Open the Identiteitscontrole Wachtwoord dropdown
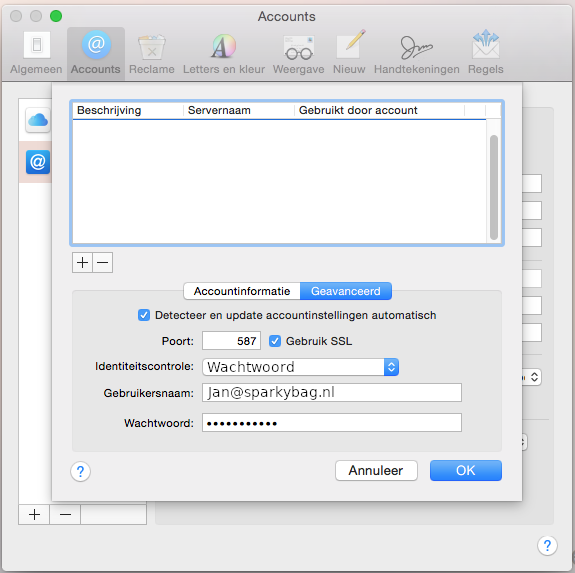The width and height of the screenshot is (575, 573). click(x=300, y=367)
